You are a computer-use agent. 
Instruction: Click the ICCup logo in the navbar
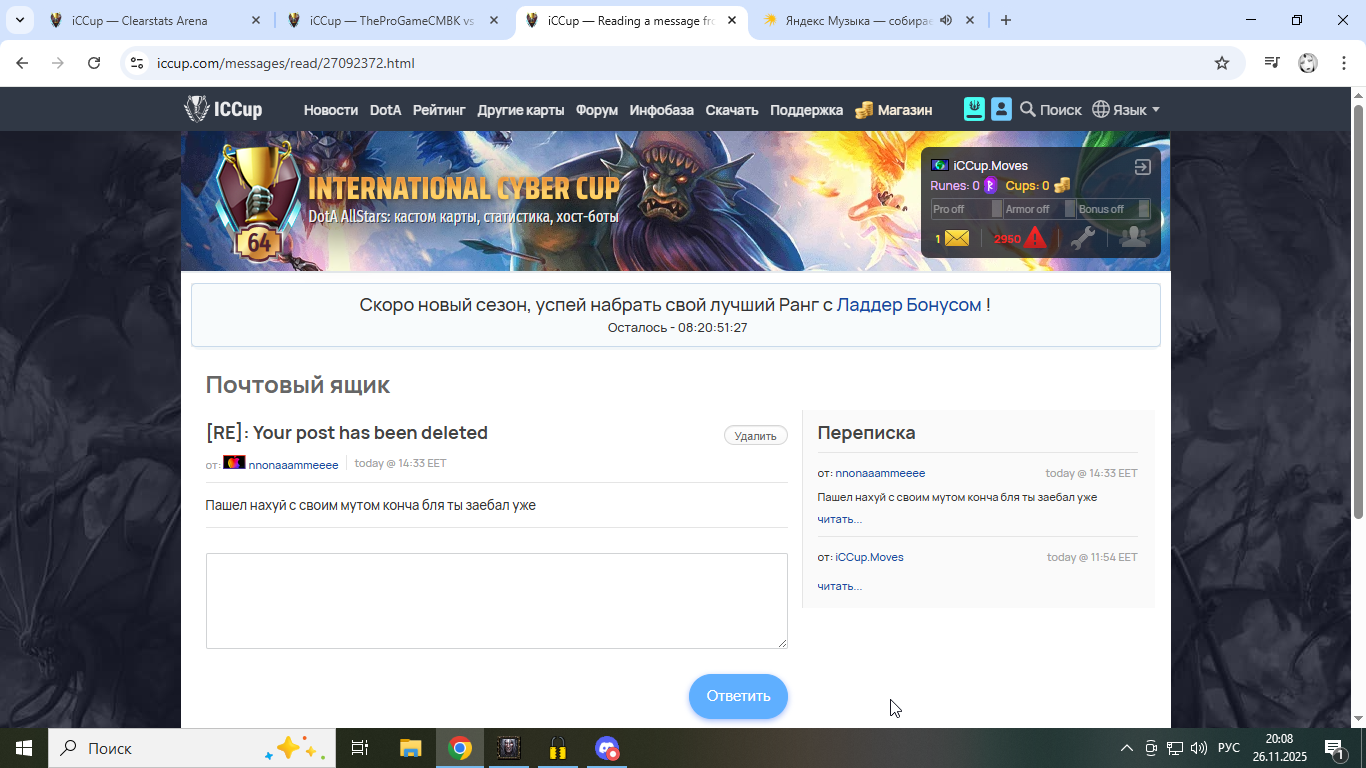coord(223,109)
